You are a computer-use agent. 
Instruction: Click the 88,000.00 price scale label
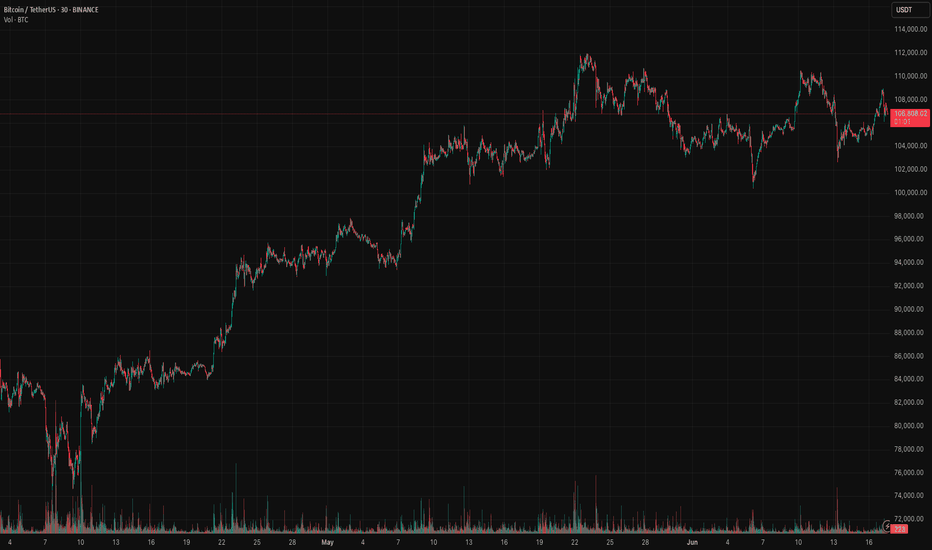pos(910,332)
